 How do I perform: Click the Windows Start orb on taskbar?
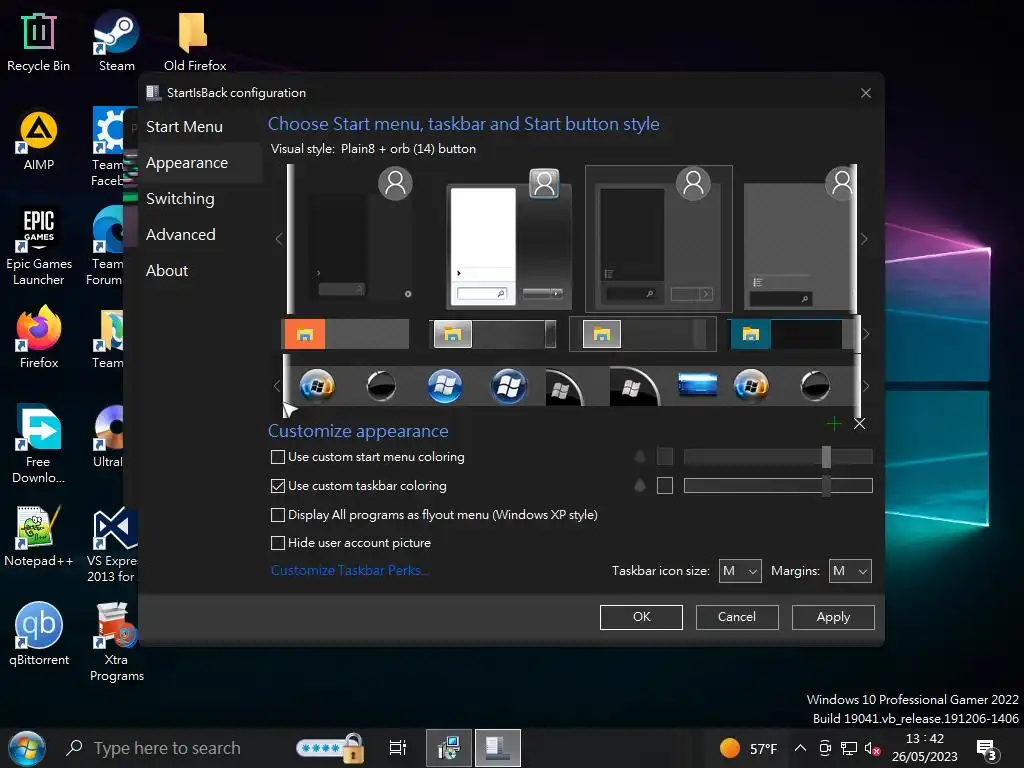tap(27, 748)
